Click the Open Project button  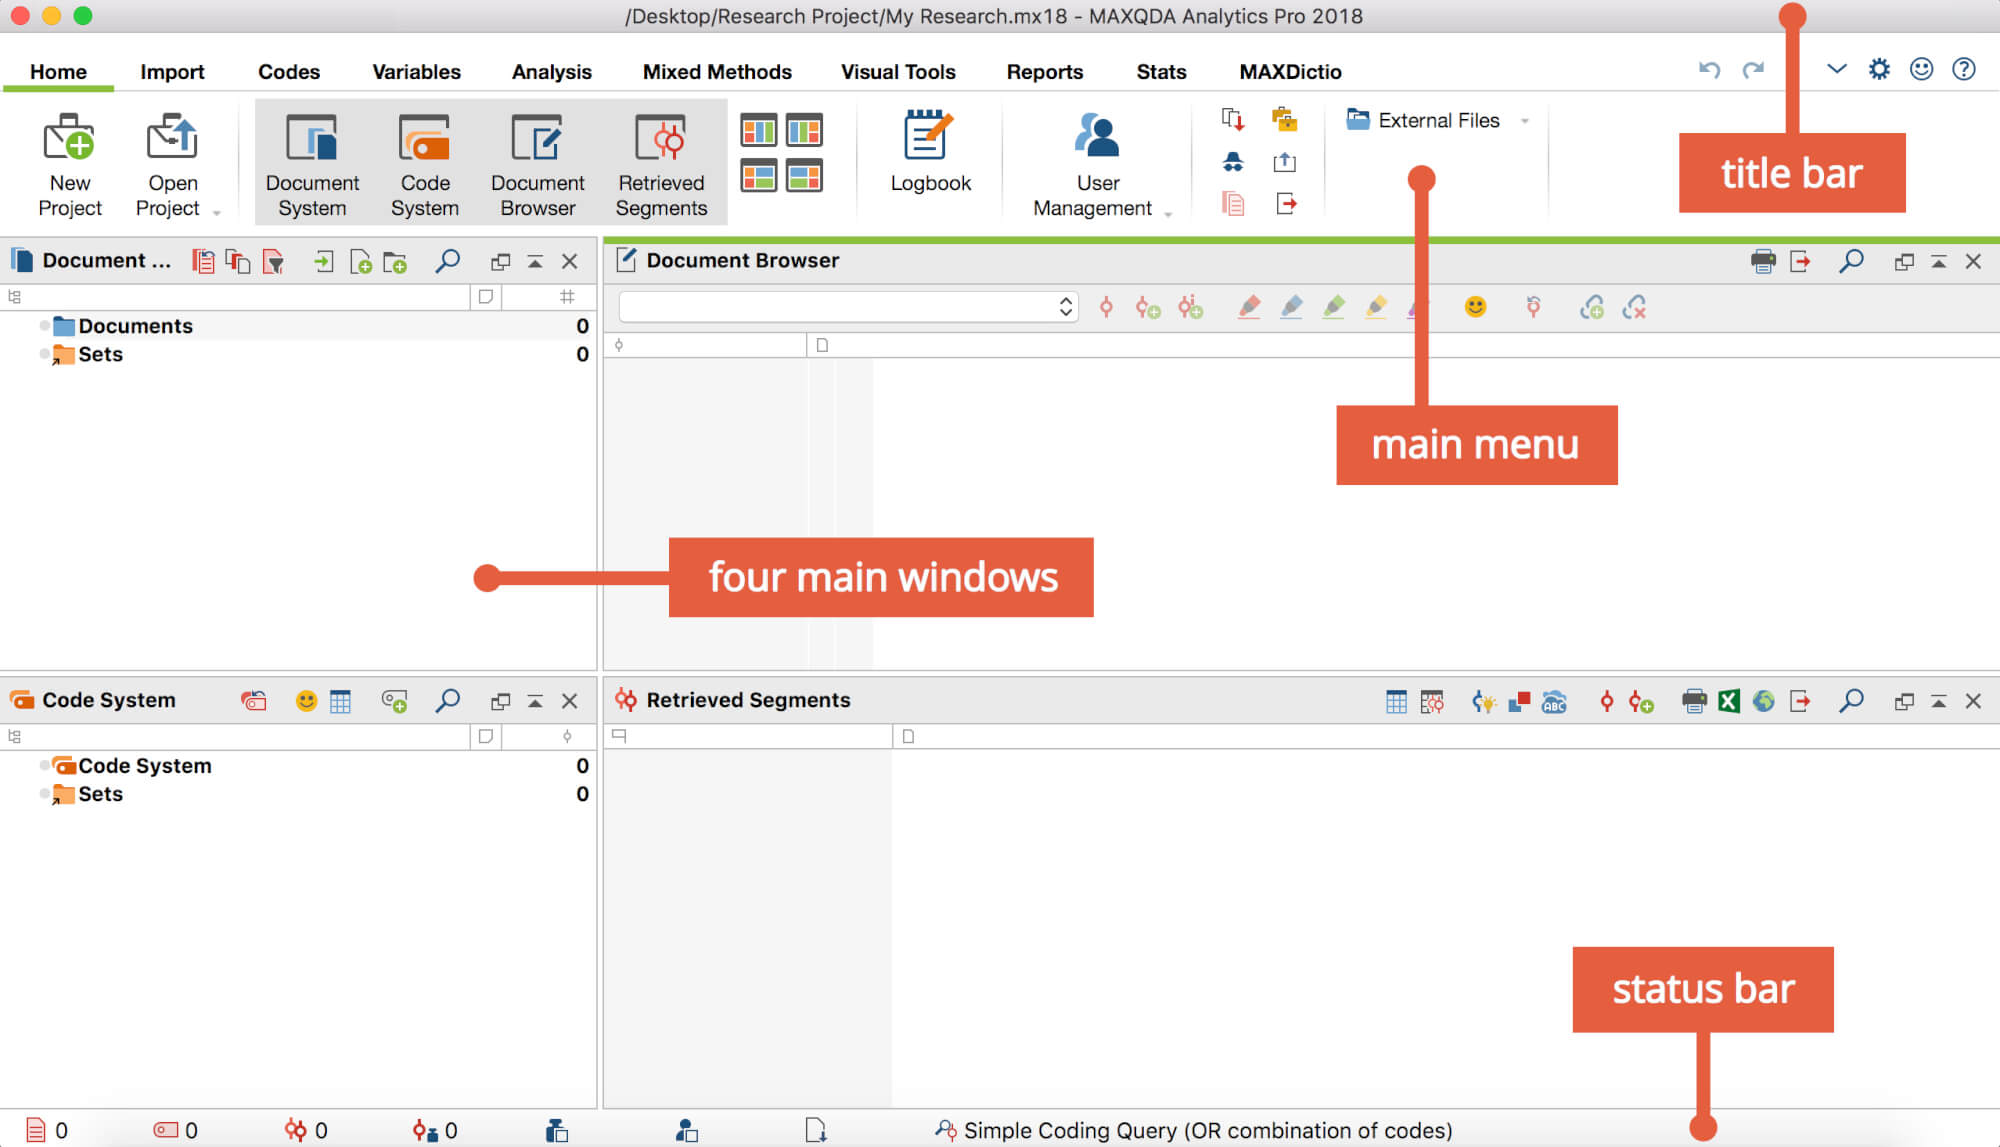(171, 165)
